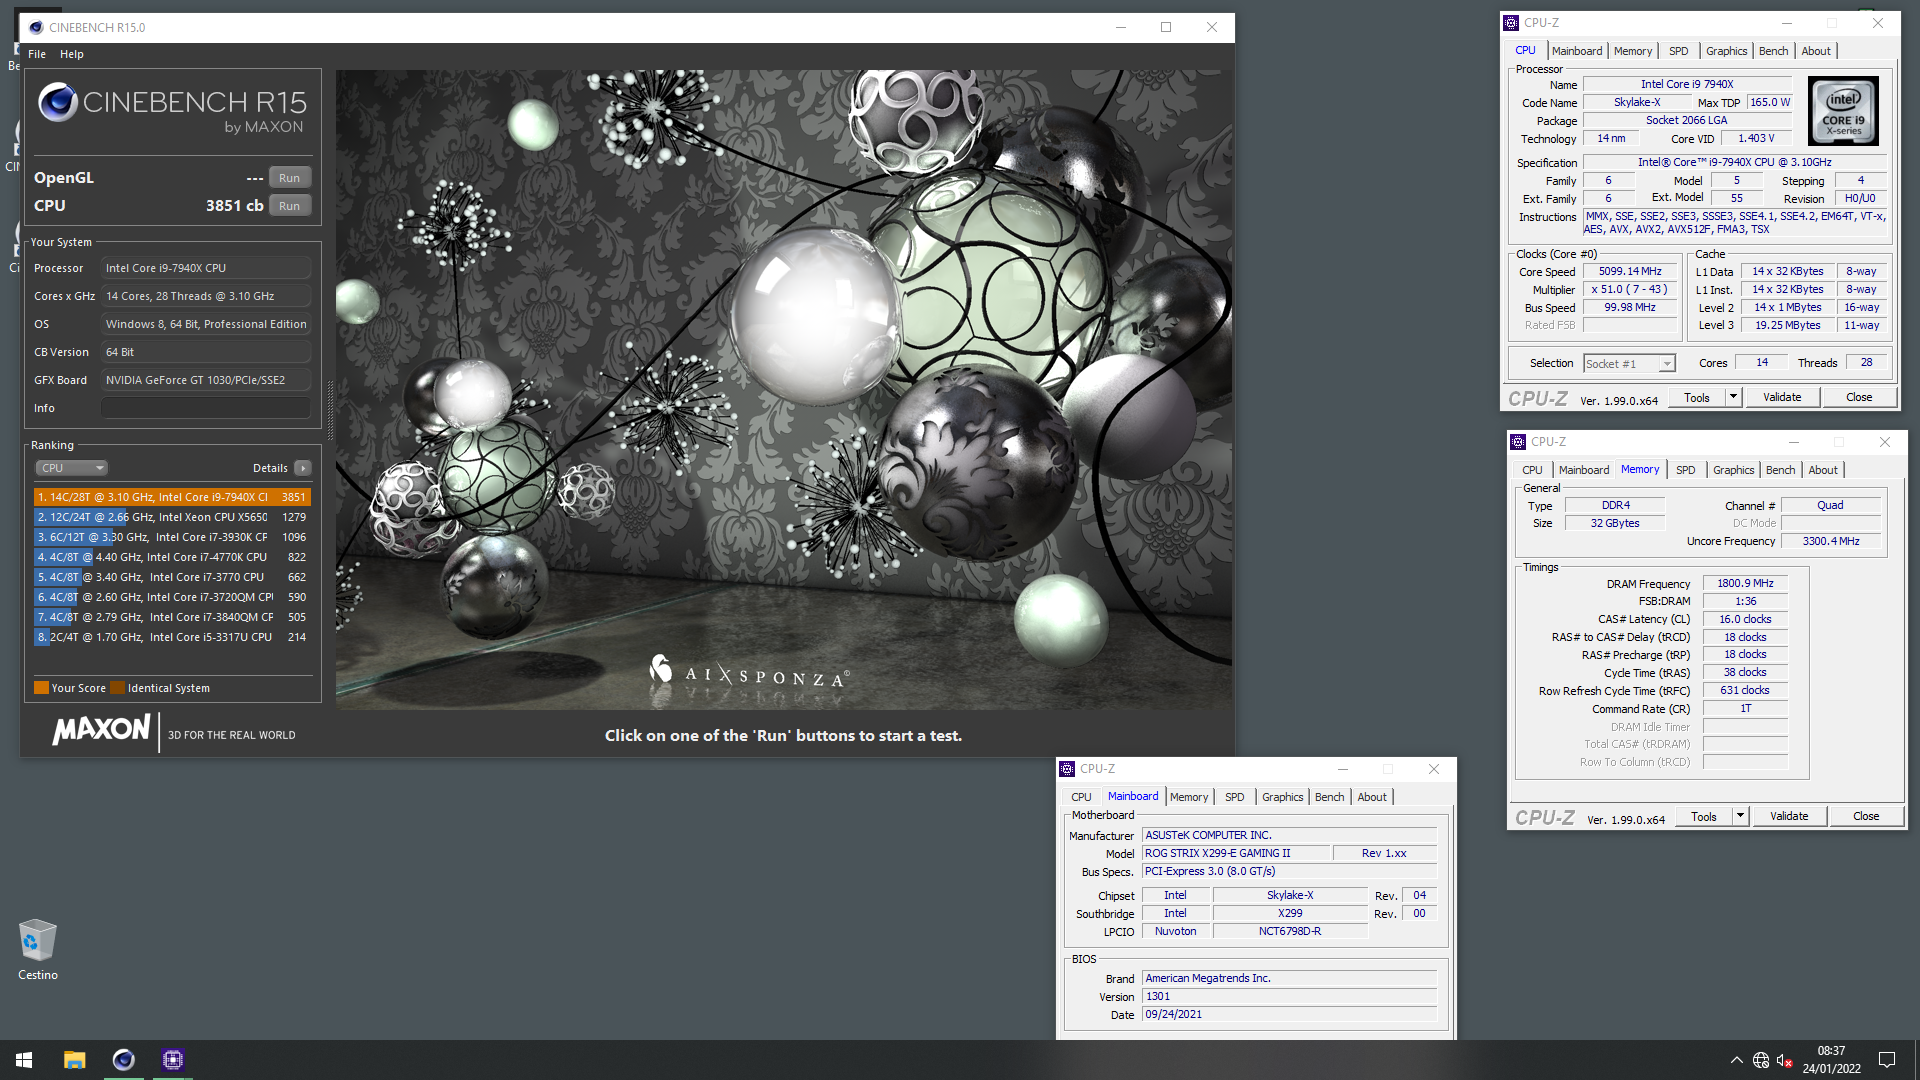Switch to Mainboard tab in top CPU-Z
The image size is (1920, 1080).
point(1577,51)
